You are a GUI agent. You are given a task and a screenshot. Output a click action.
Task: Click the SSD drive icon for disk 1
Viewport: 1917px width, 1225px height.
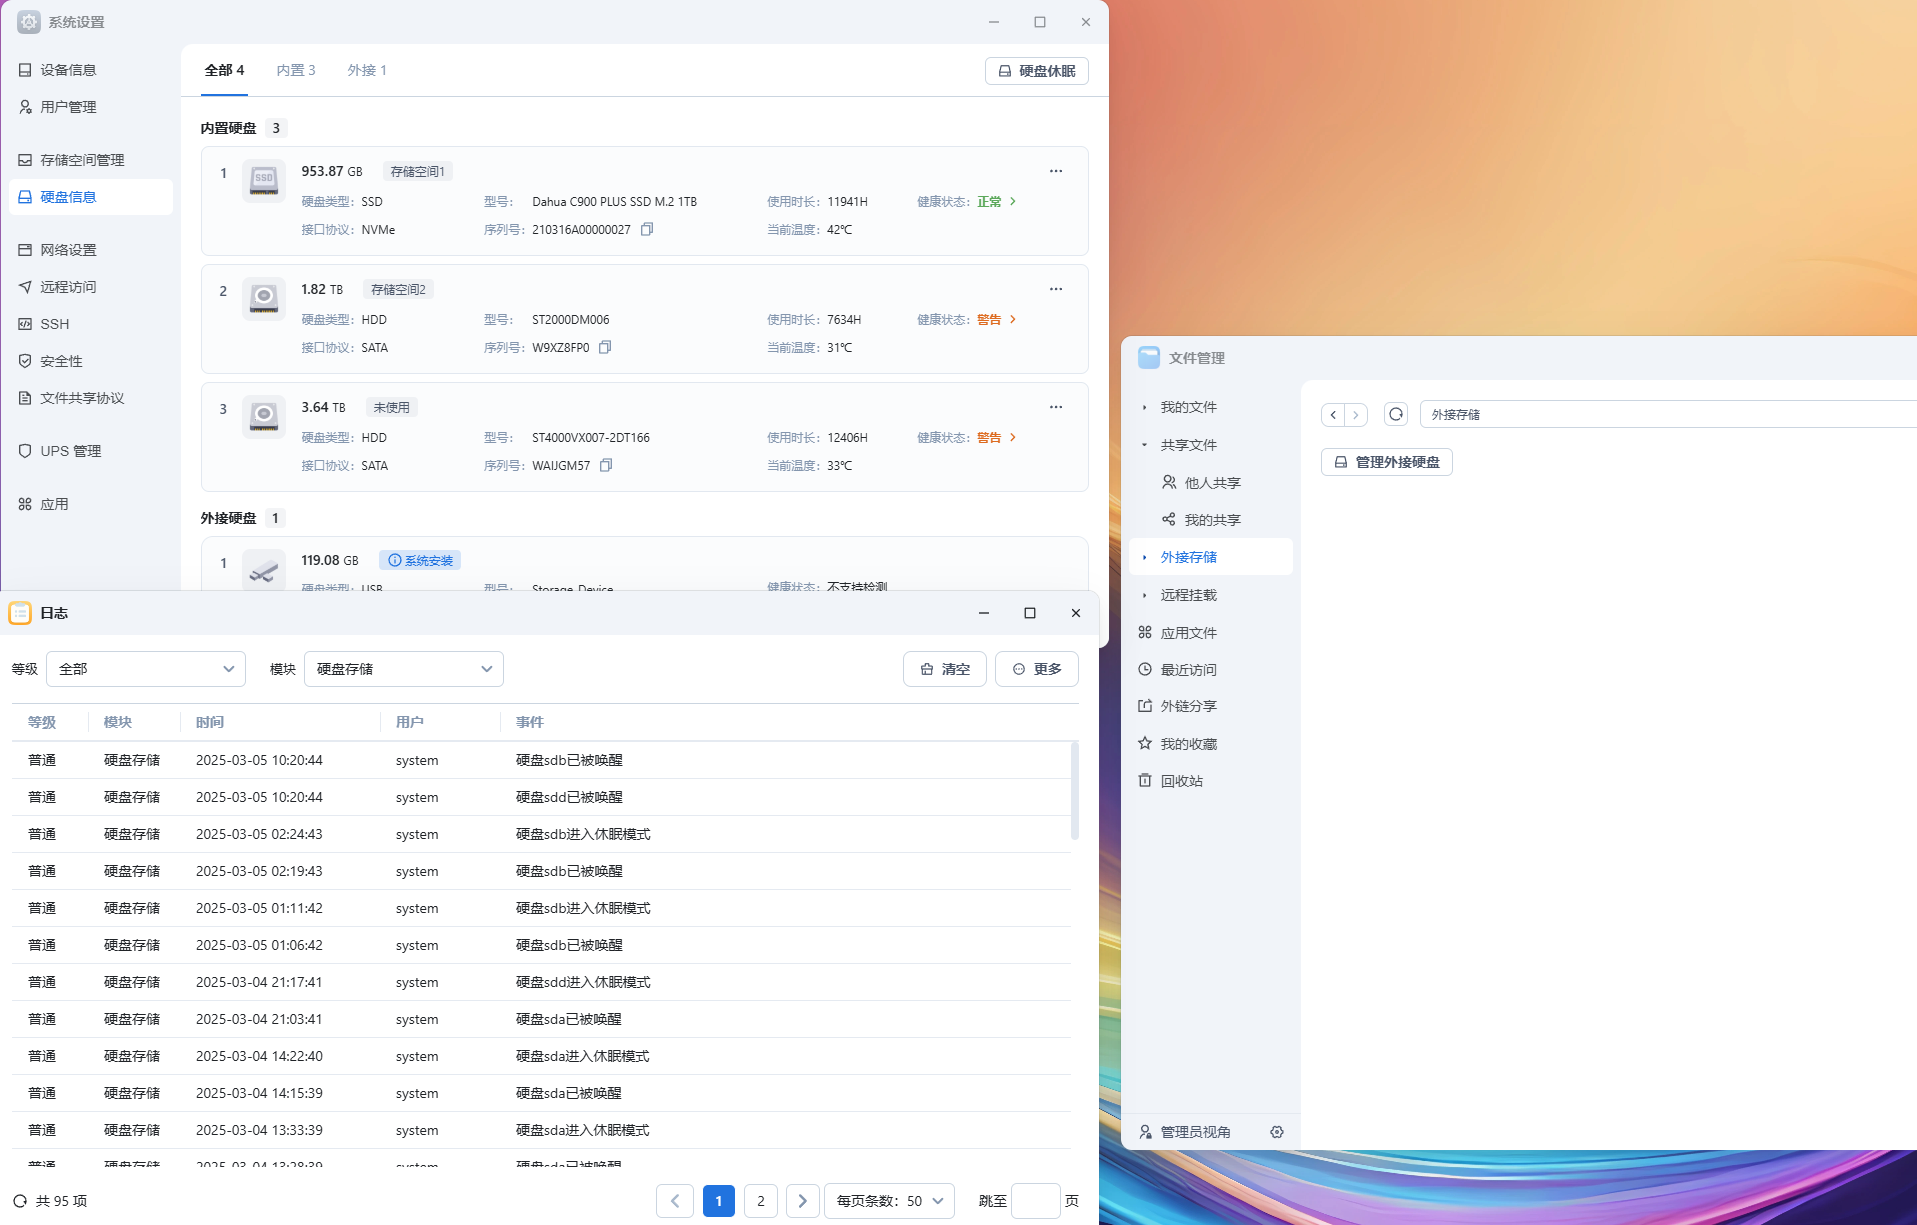pos(264,181)
